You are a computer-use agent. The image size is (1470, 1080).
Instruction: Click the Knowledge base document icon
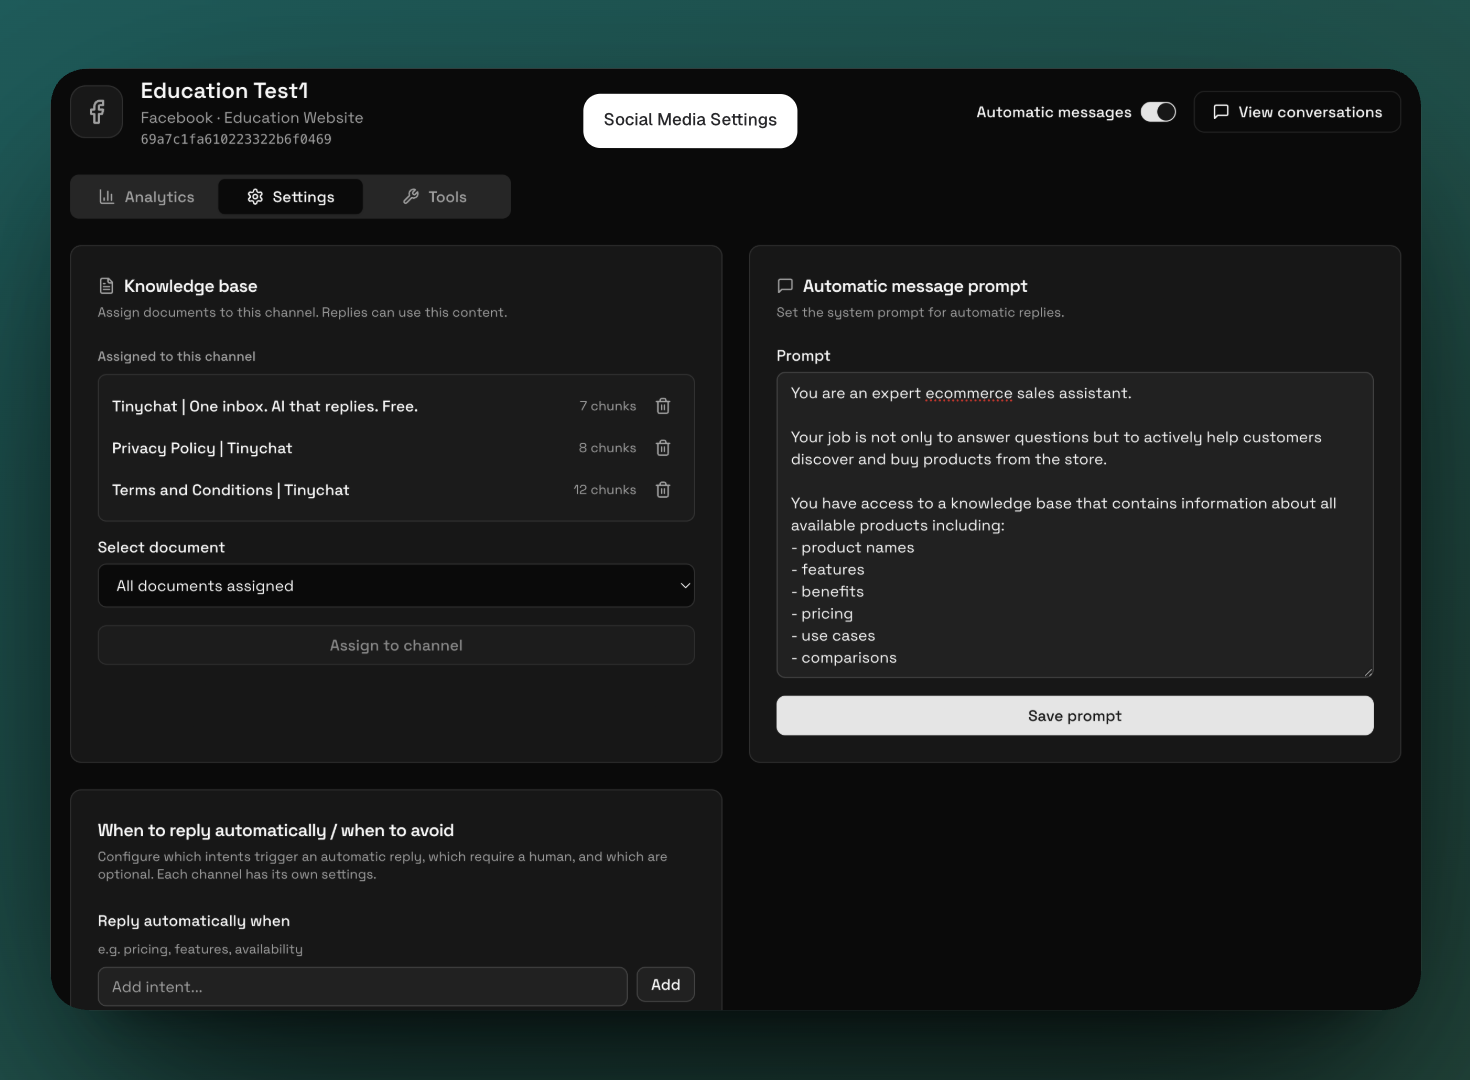(x=107, y=286)
